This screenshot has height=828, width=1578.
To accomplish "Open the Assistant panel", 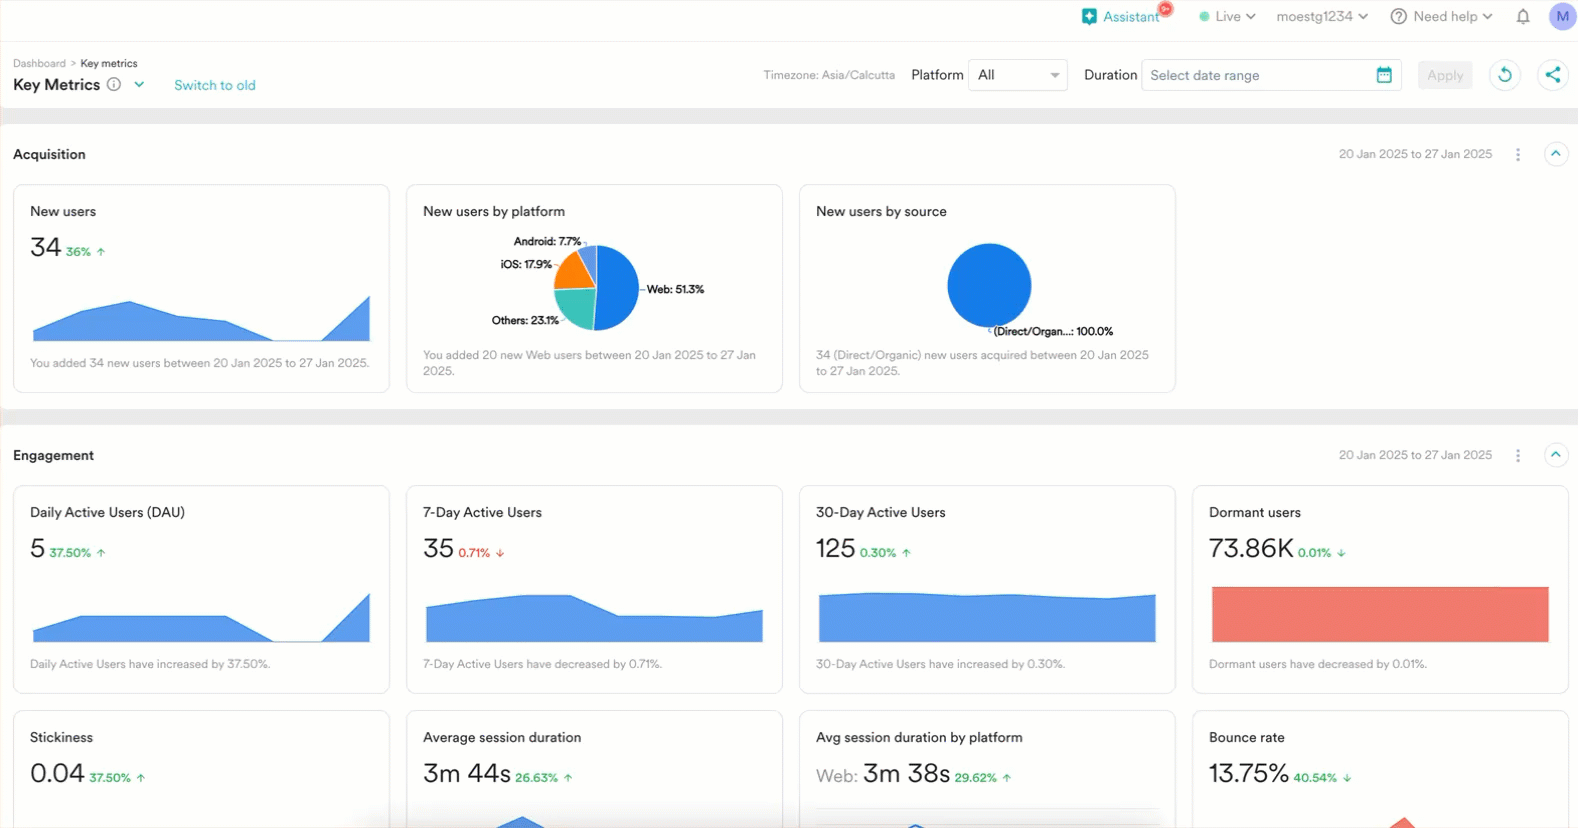I will (x=1121, y=17).
